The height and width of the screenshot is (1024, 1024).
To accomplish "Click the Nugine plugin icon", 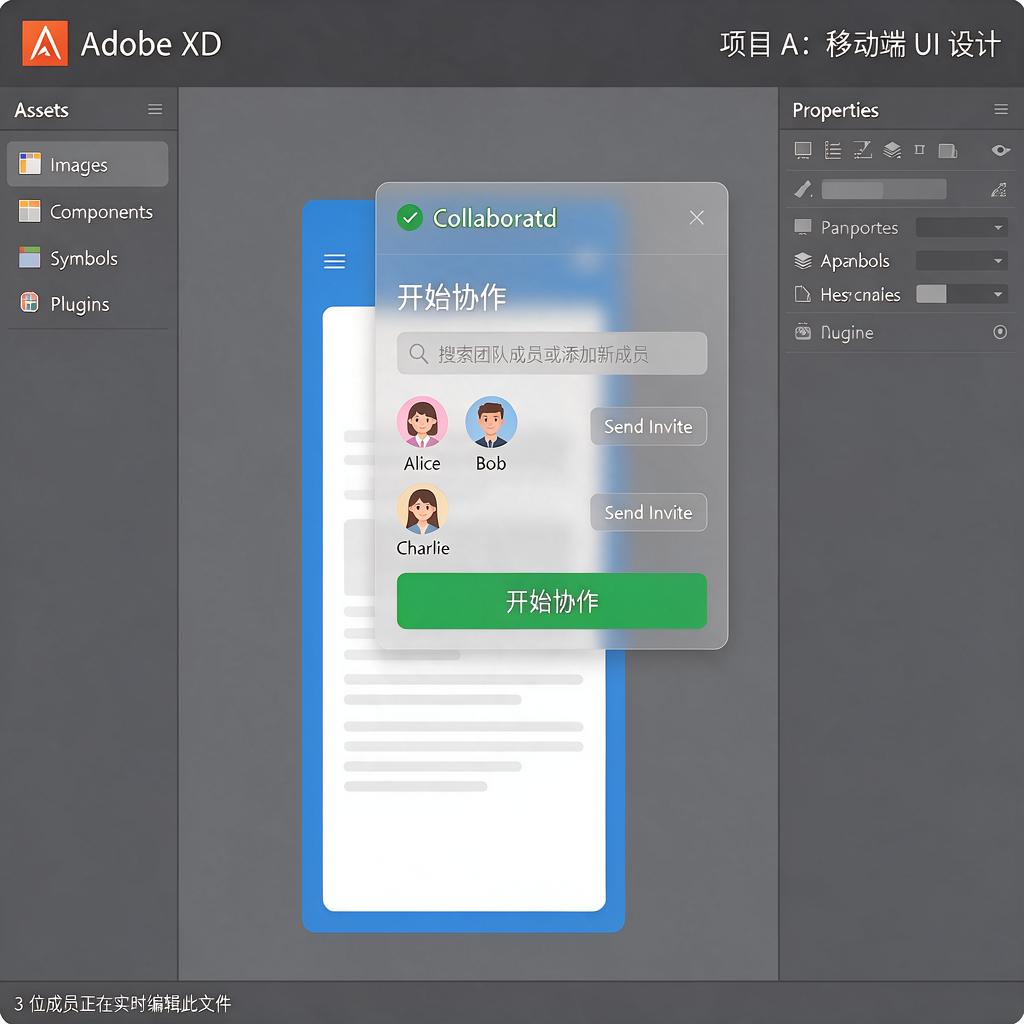I will click(803, 332).
